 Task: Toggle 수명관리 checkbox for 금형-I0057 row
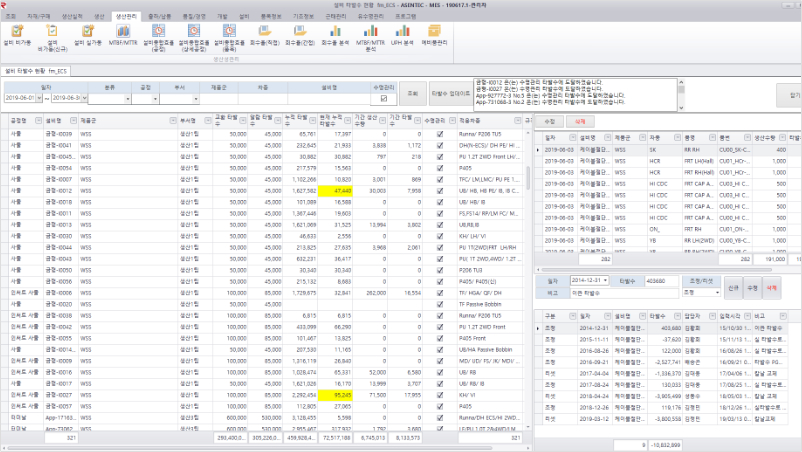pos(440,406)
